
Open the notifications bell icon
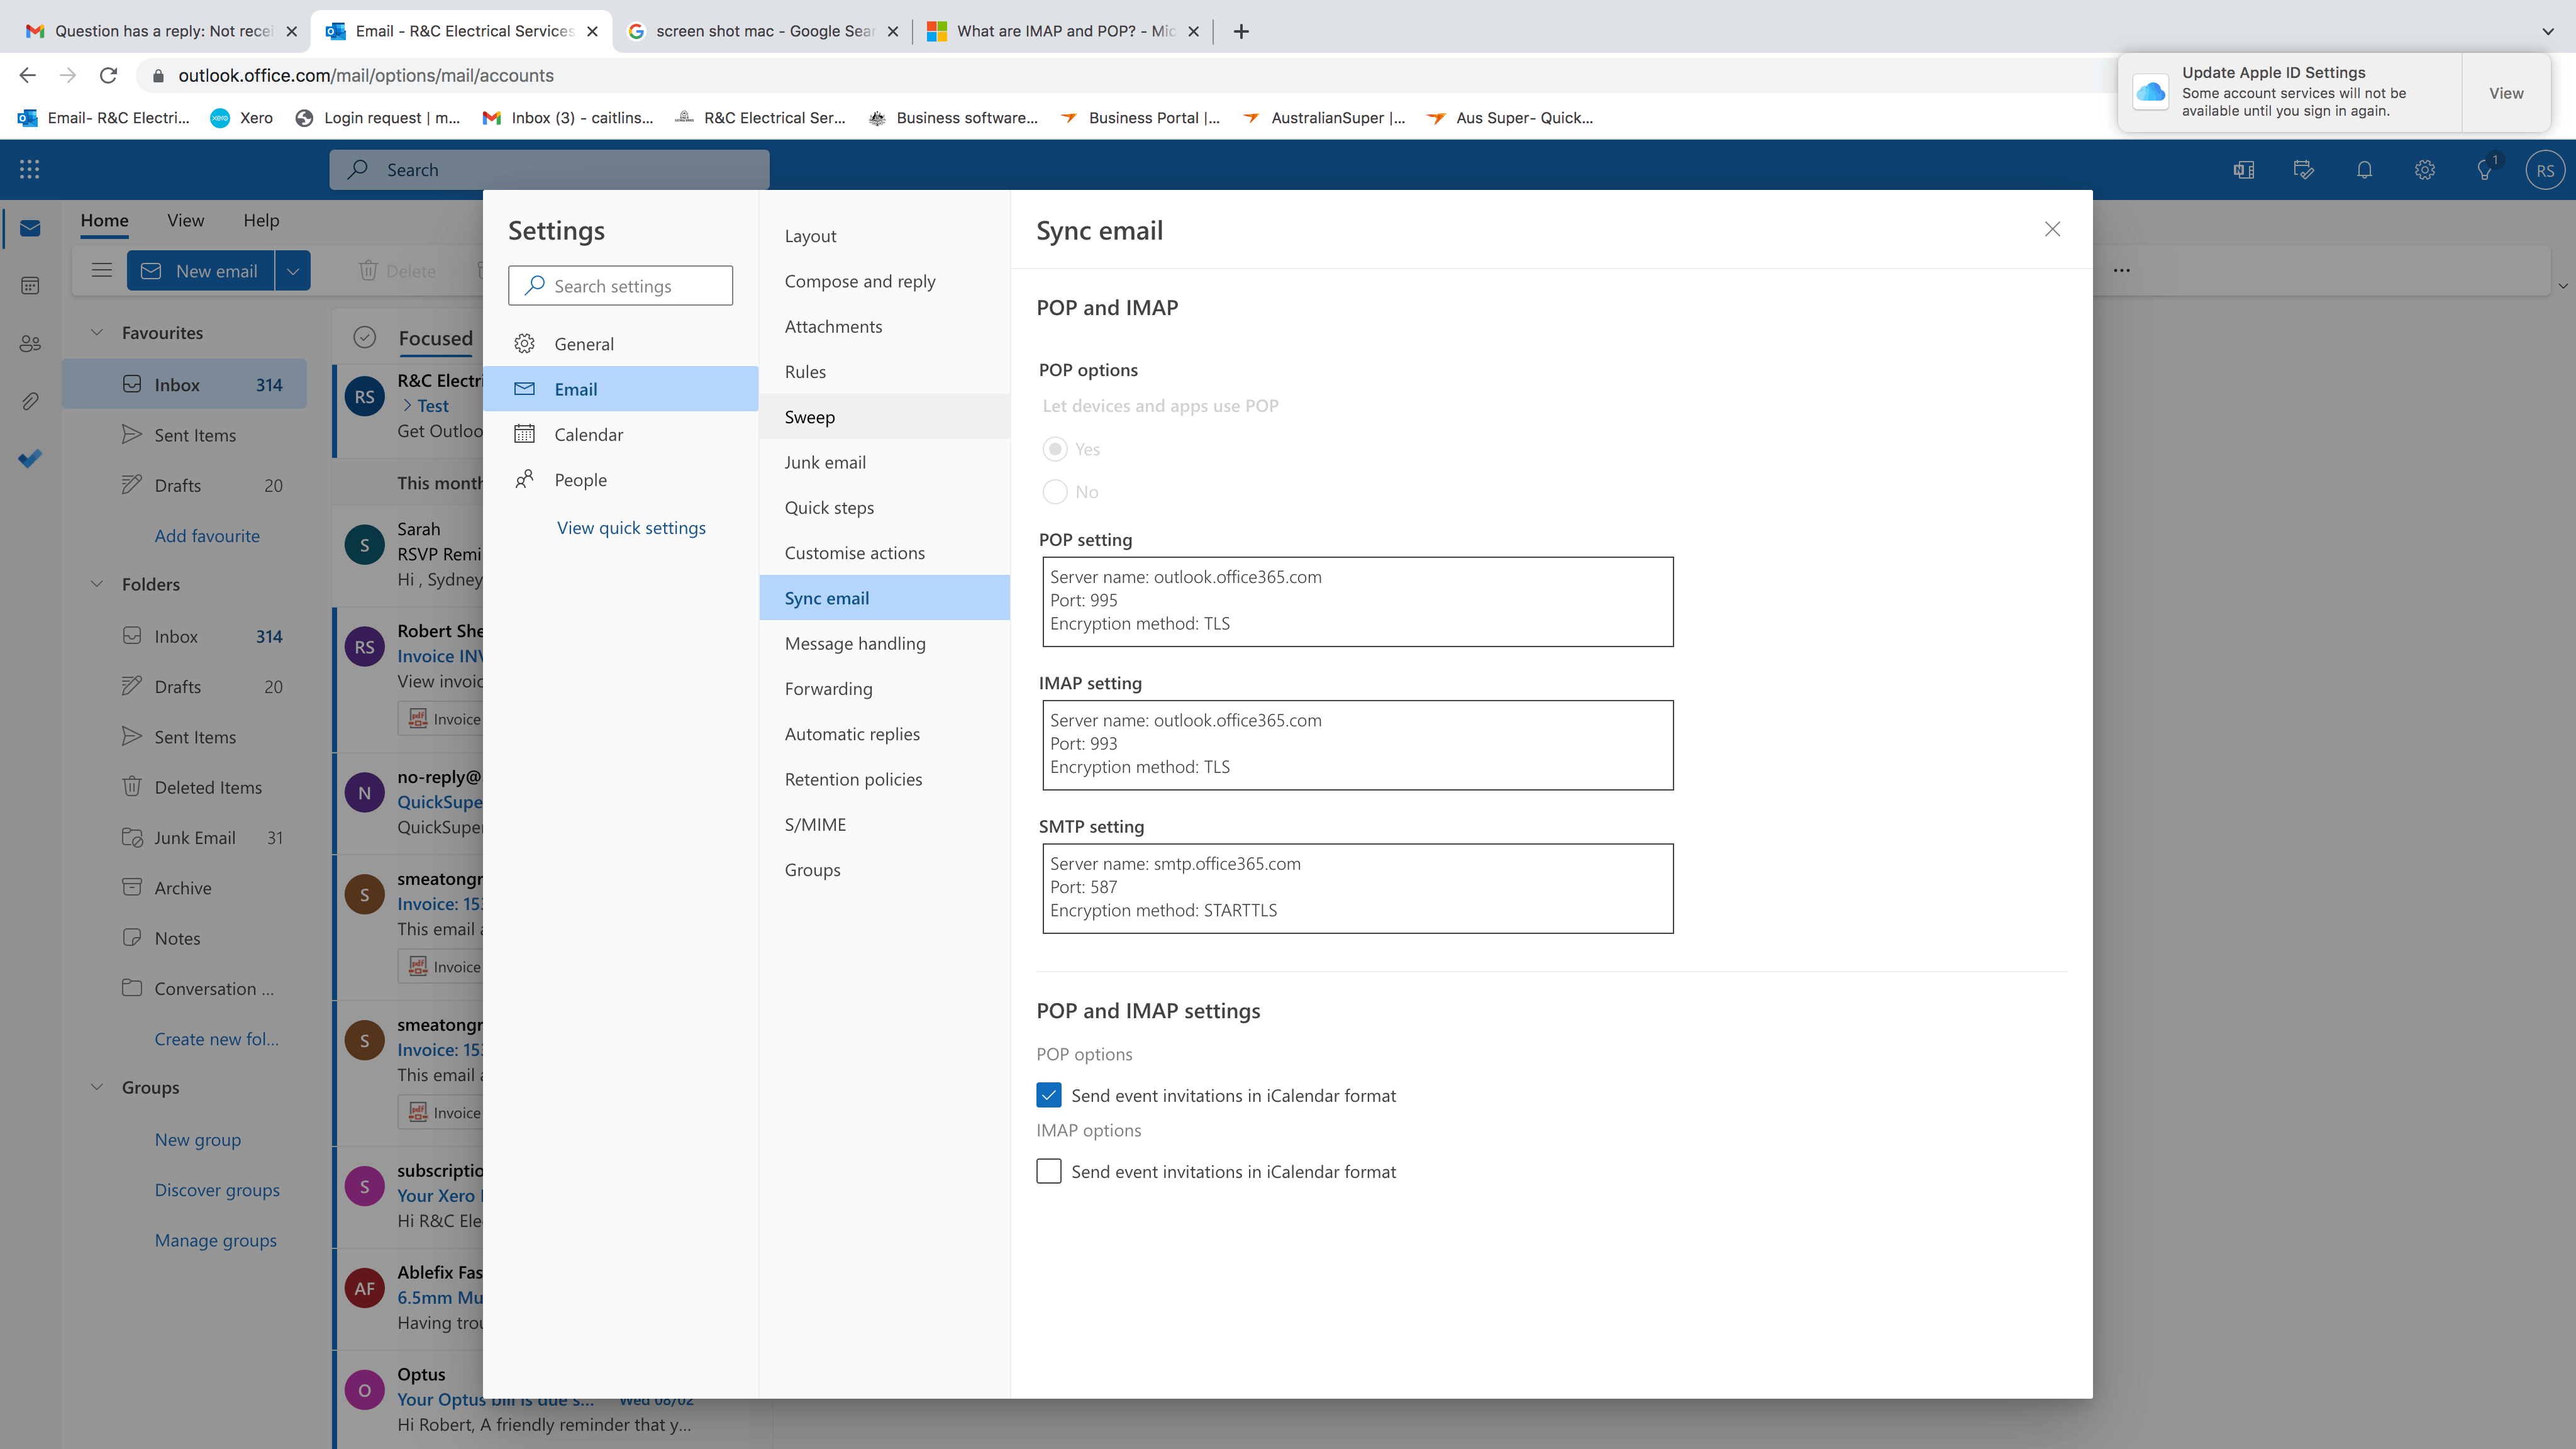pyautogui.click(x=2364, y=170)
